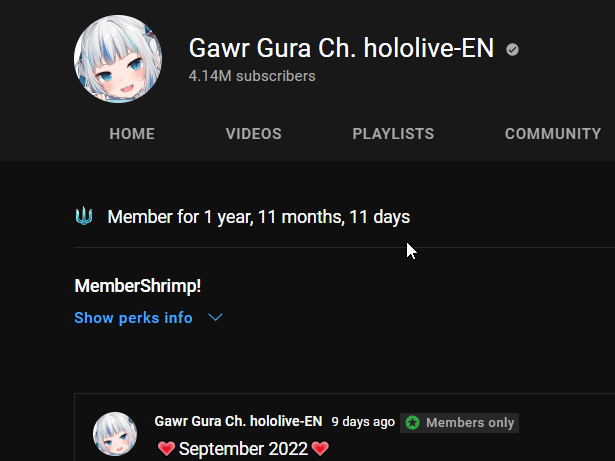
Task: Show perks info for MemberShrimp tier
Action: point(133,317)
